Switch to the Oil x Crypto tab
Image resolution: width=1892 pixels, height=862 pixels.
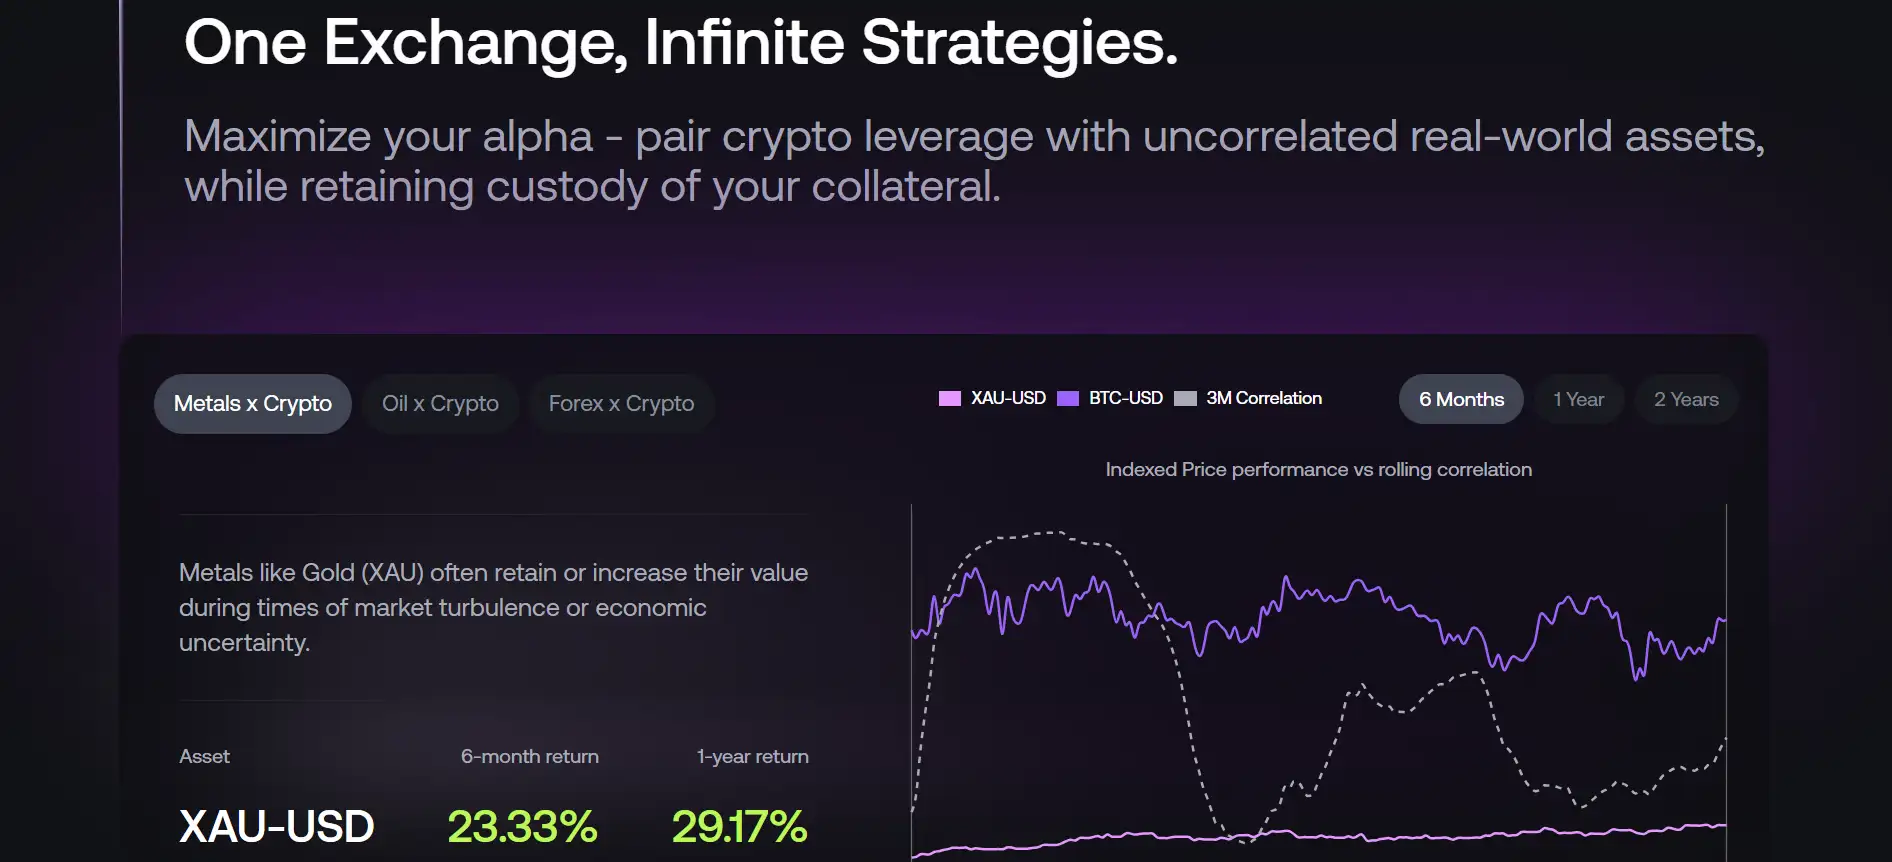pos(440,404)
